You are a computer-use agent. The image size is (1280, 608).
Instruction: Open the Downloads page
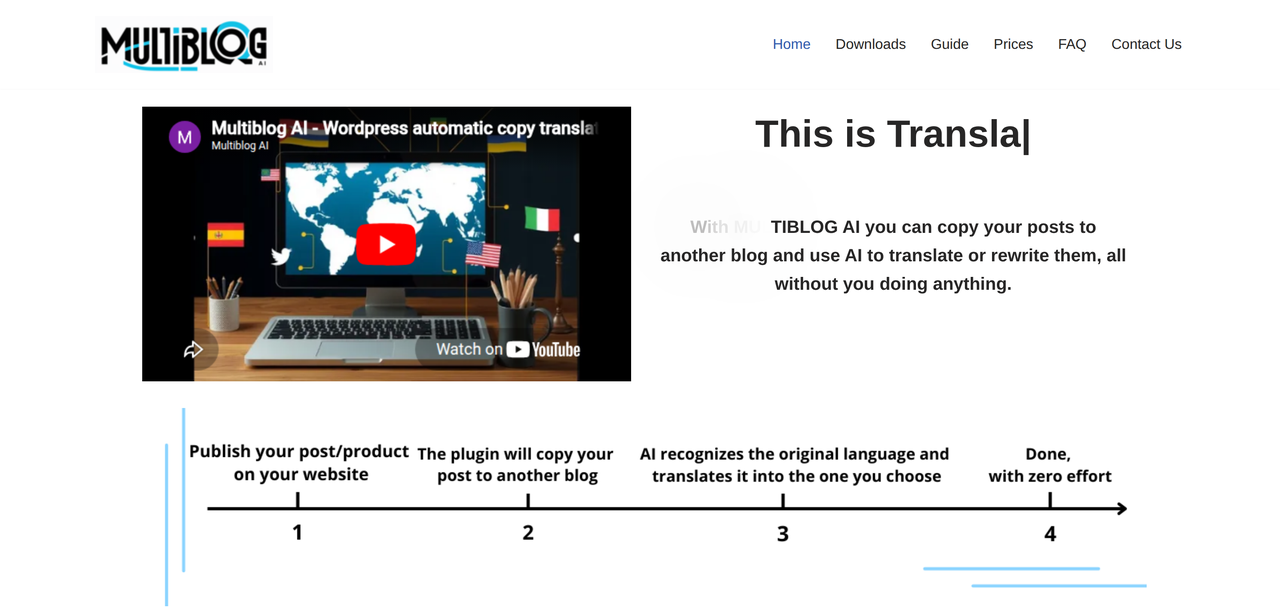point(870,44)
